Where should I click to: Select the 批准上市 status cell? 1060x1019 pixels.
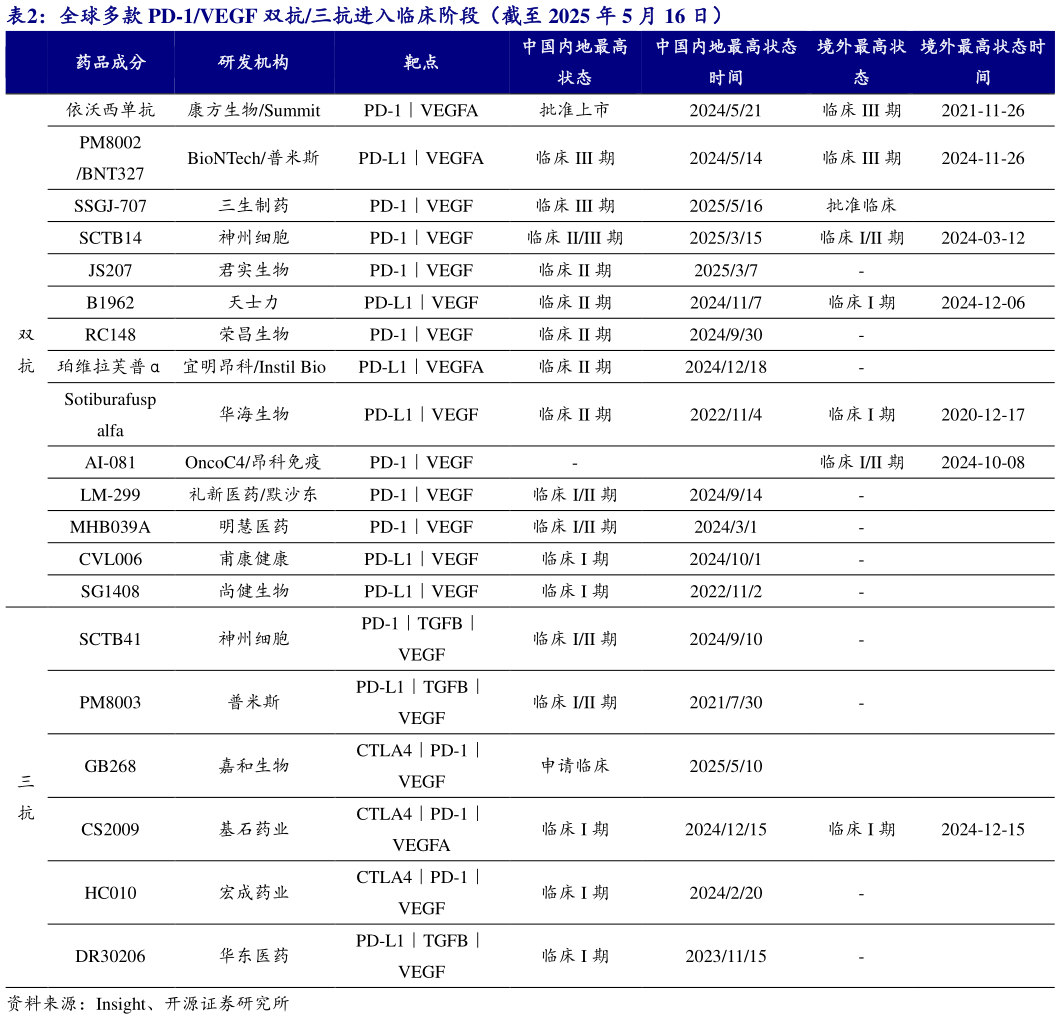pos(576,111)
